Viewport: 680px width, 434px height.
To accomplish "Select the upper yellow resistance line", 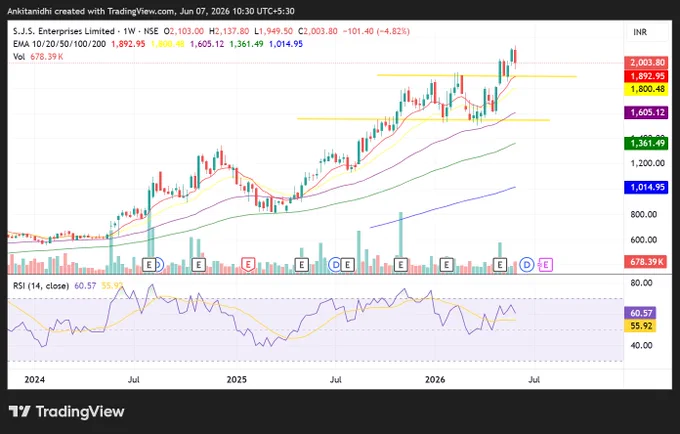I will [477, 76].
